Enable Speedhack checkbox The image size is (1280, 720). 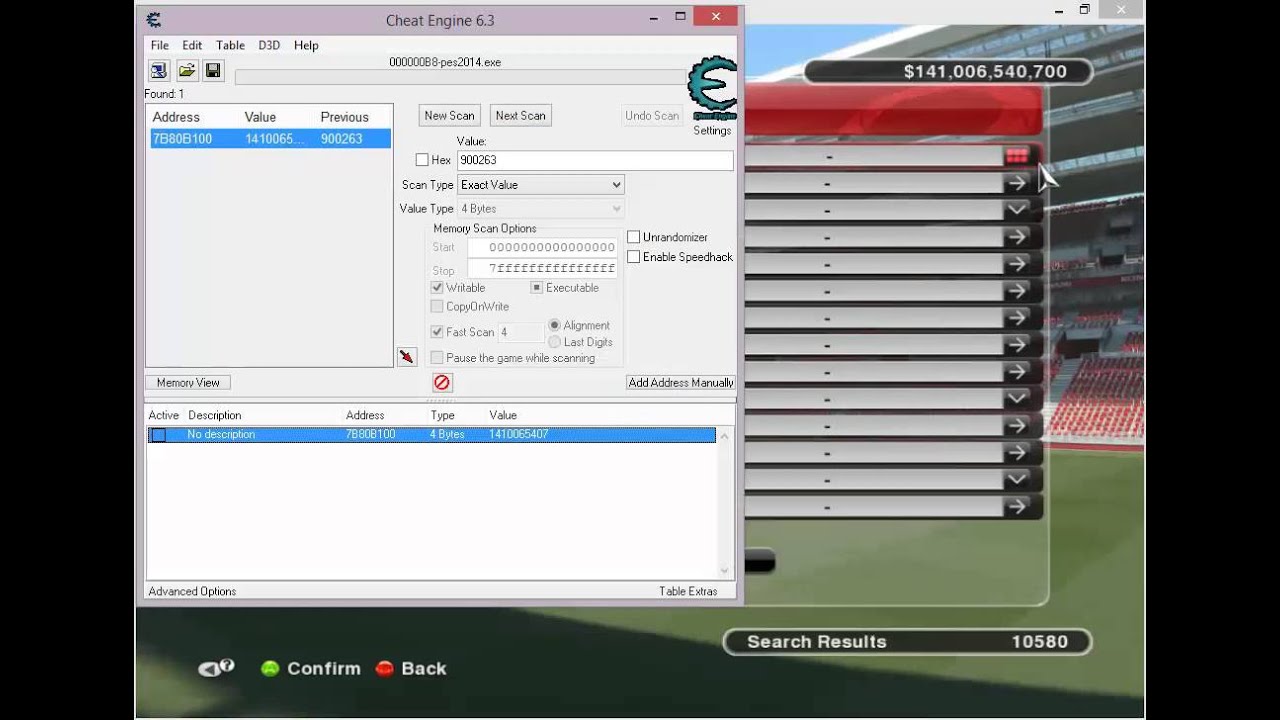(x=633, y=257)
